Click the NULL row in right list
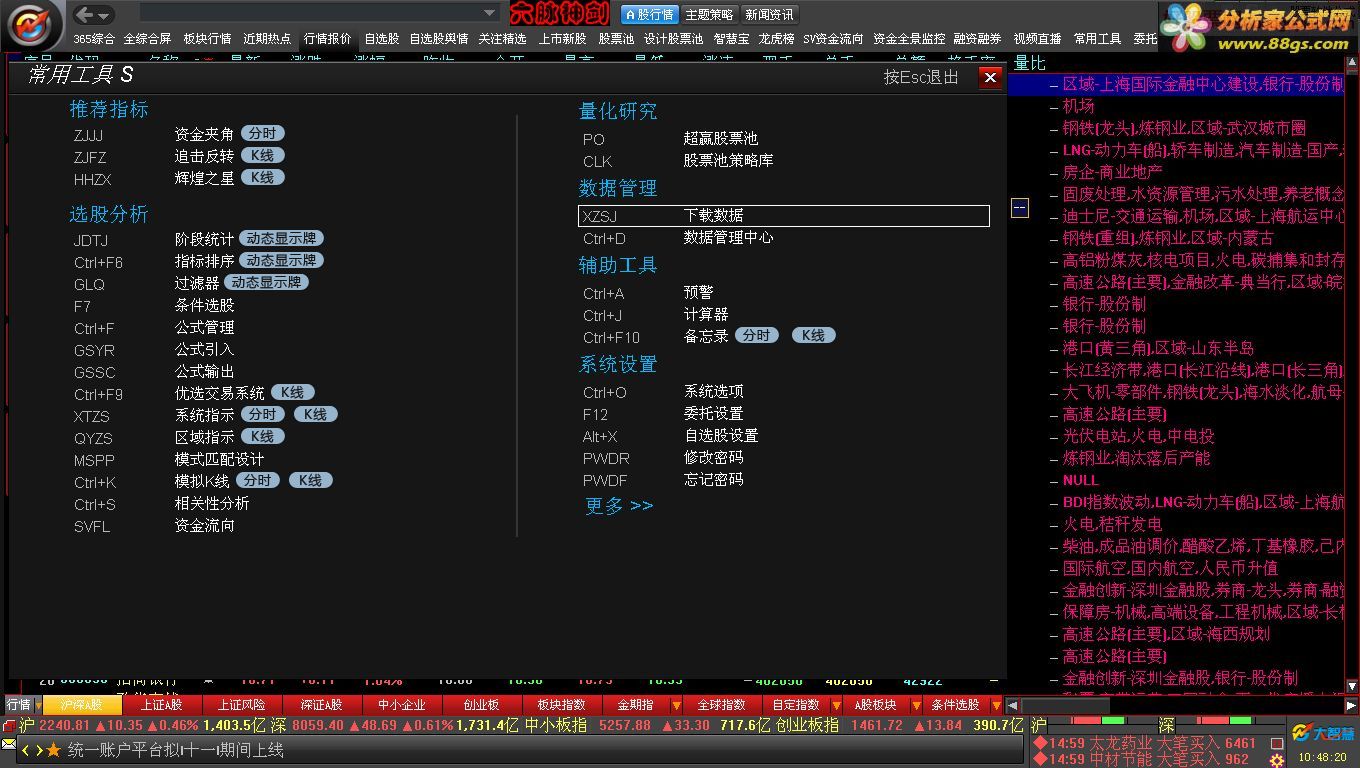Screen dimensions: 1360x768 [1081, 480]
